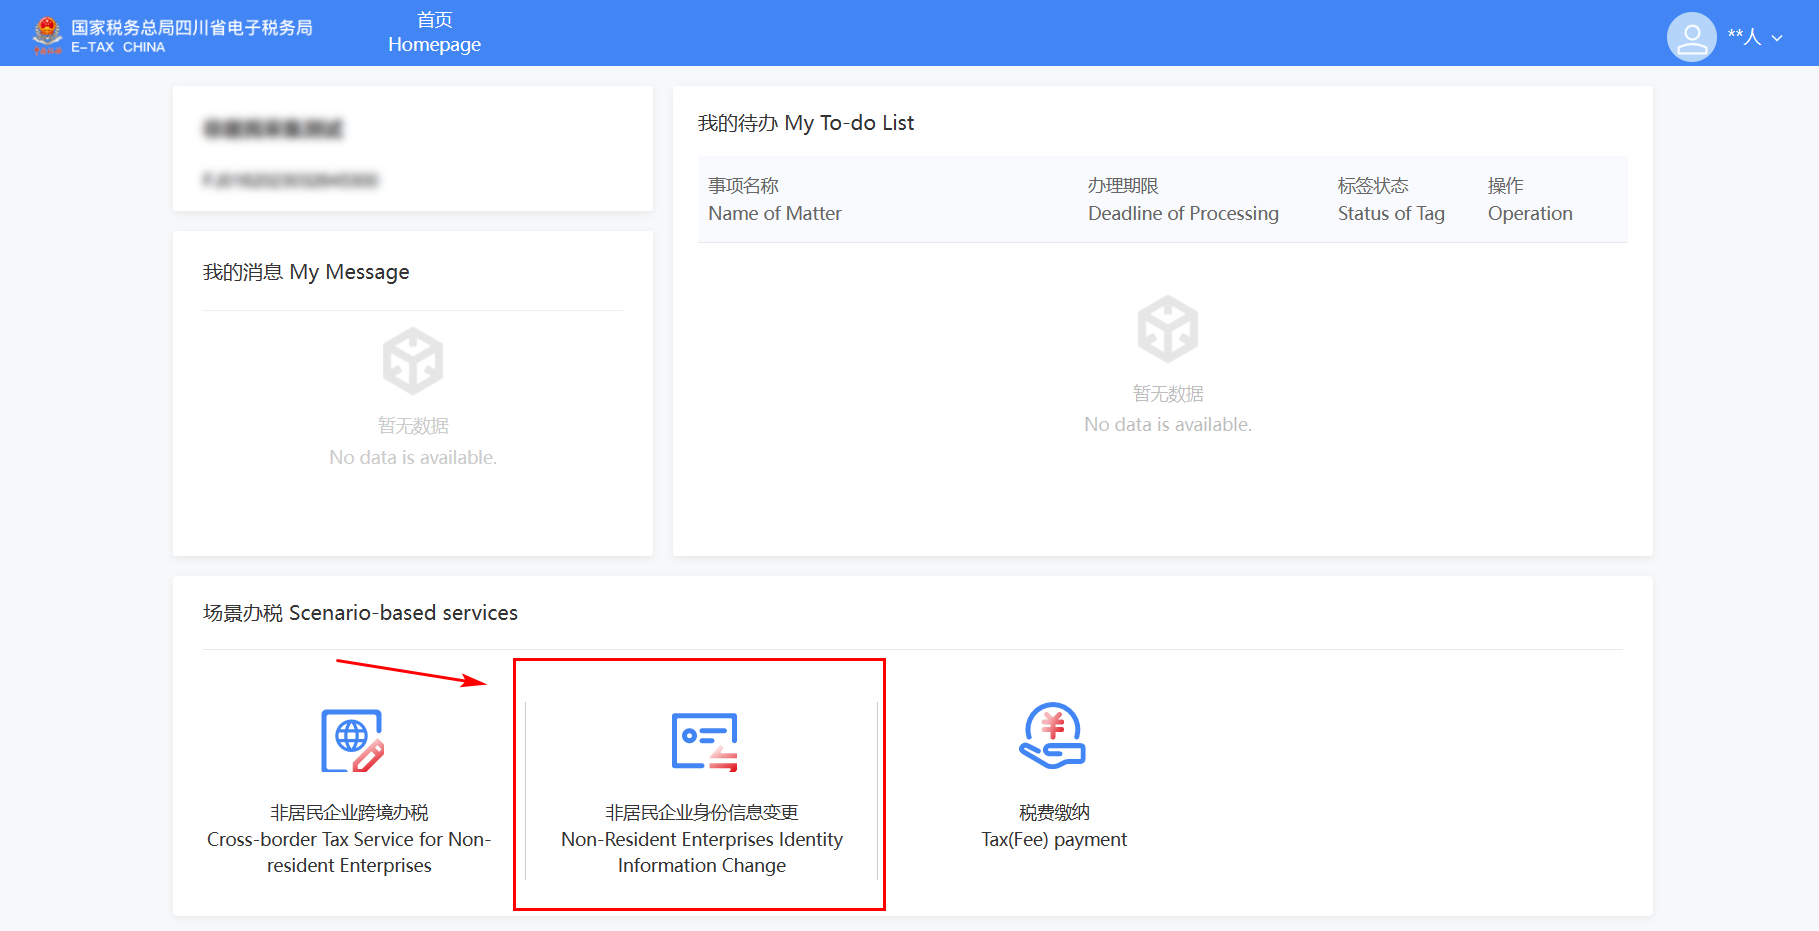Open the Homepage tab
The image size is (1819, 931).
(434, 33)
